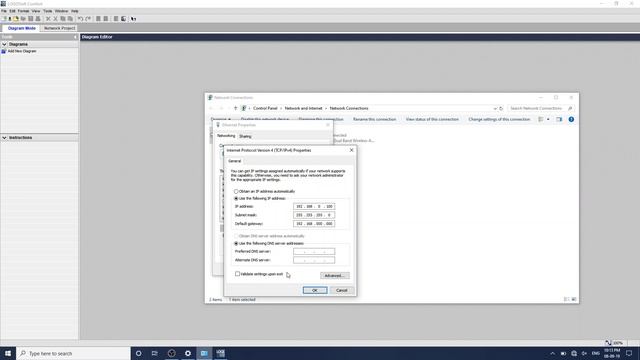Click the change view icon in Network Connections
Screen dimensions: 640x360
click(541, 119)
